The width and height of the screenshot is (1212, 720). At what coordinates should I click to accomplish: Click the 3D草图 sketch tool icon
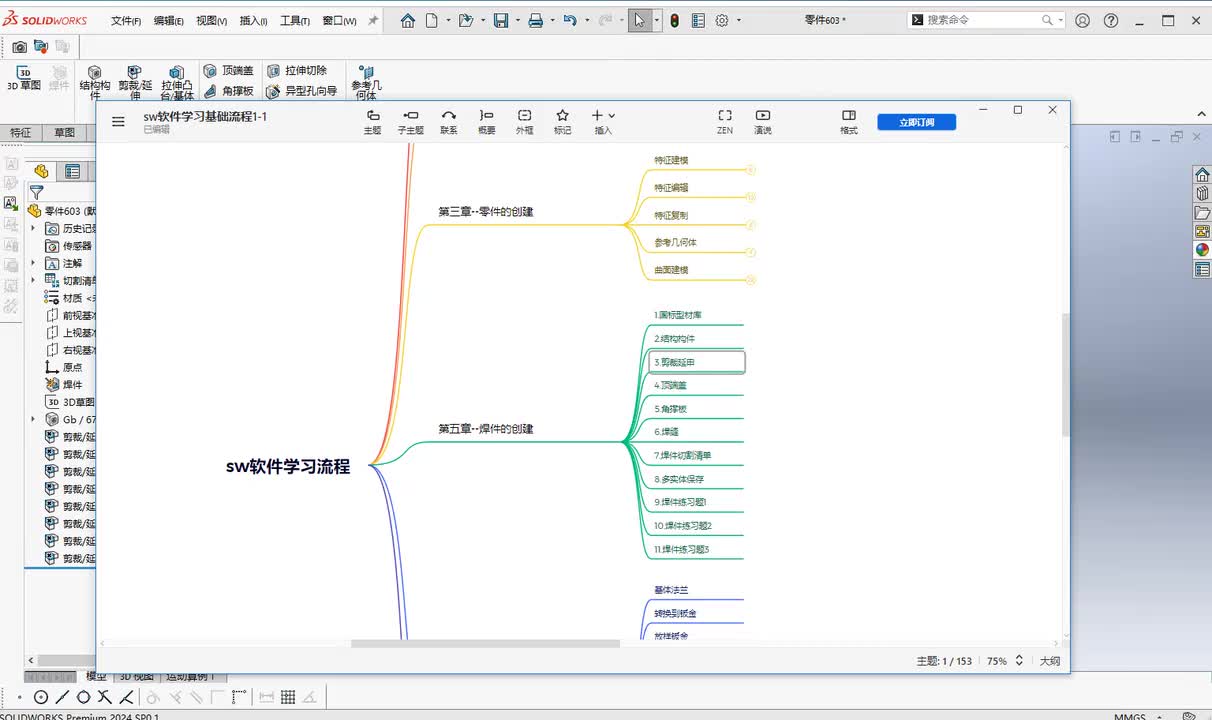[x=24, y=79]
